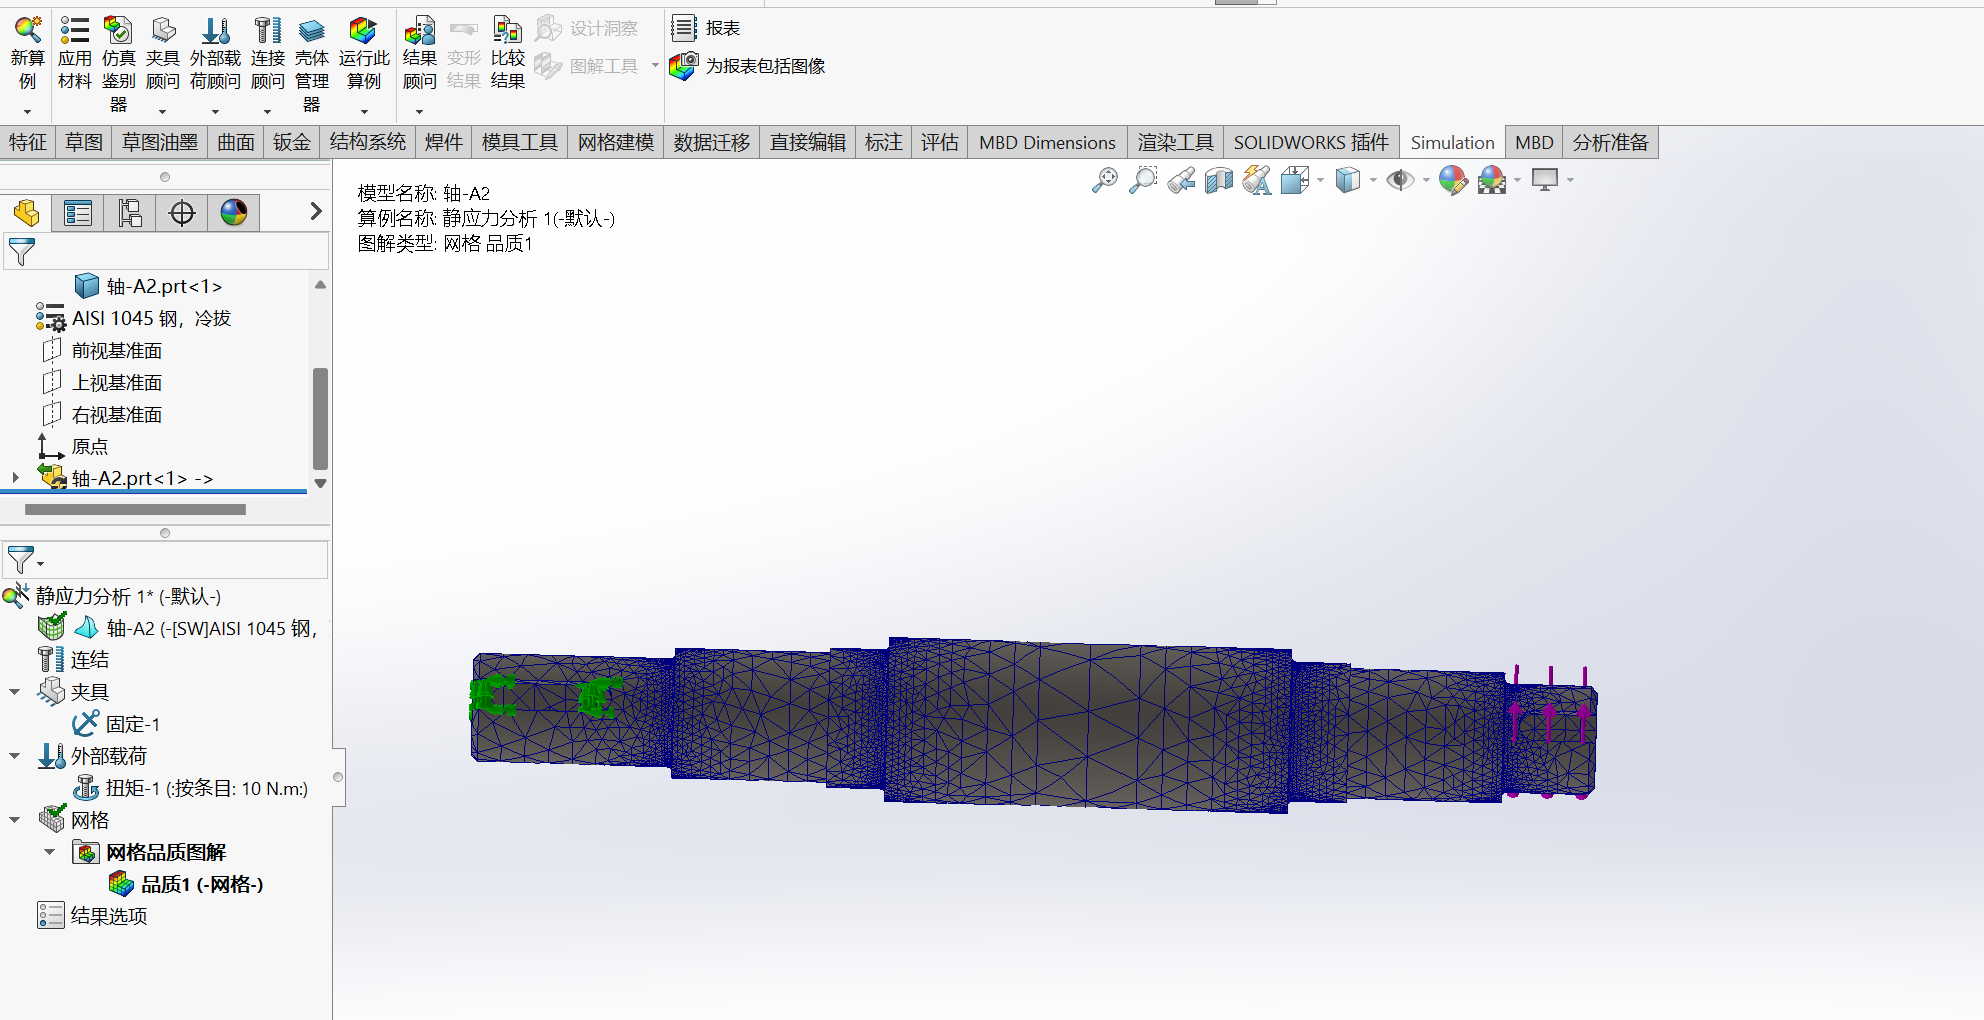
Task: Open View Orientation dropdown arrow
Action: point(1320,180)
